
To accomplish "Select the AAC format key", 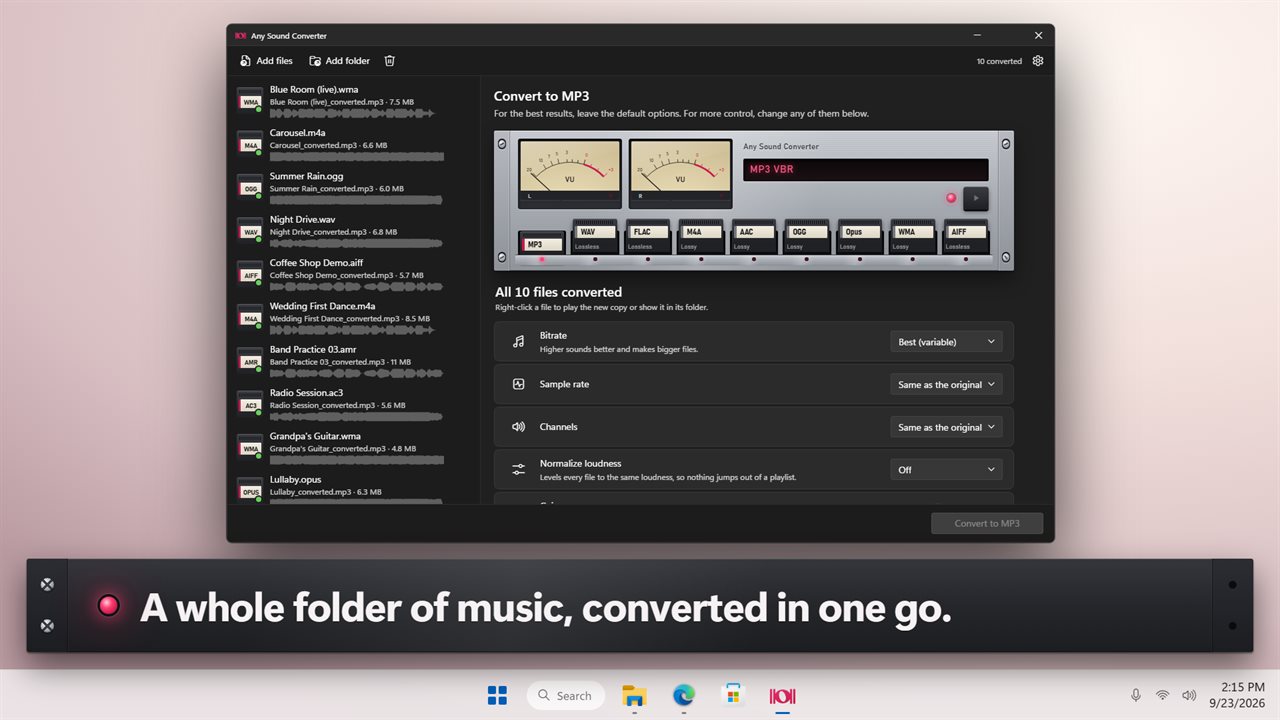I will (754, 237).
